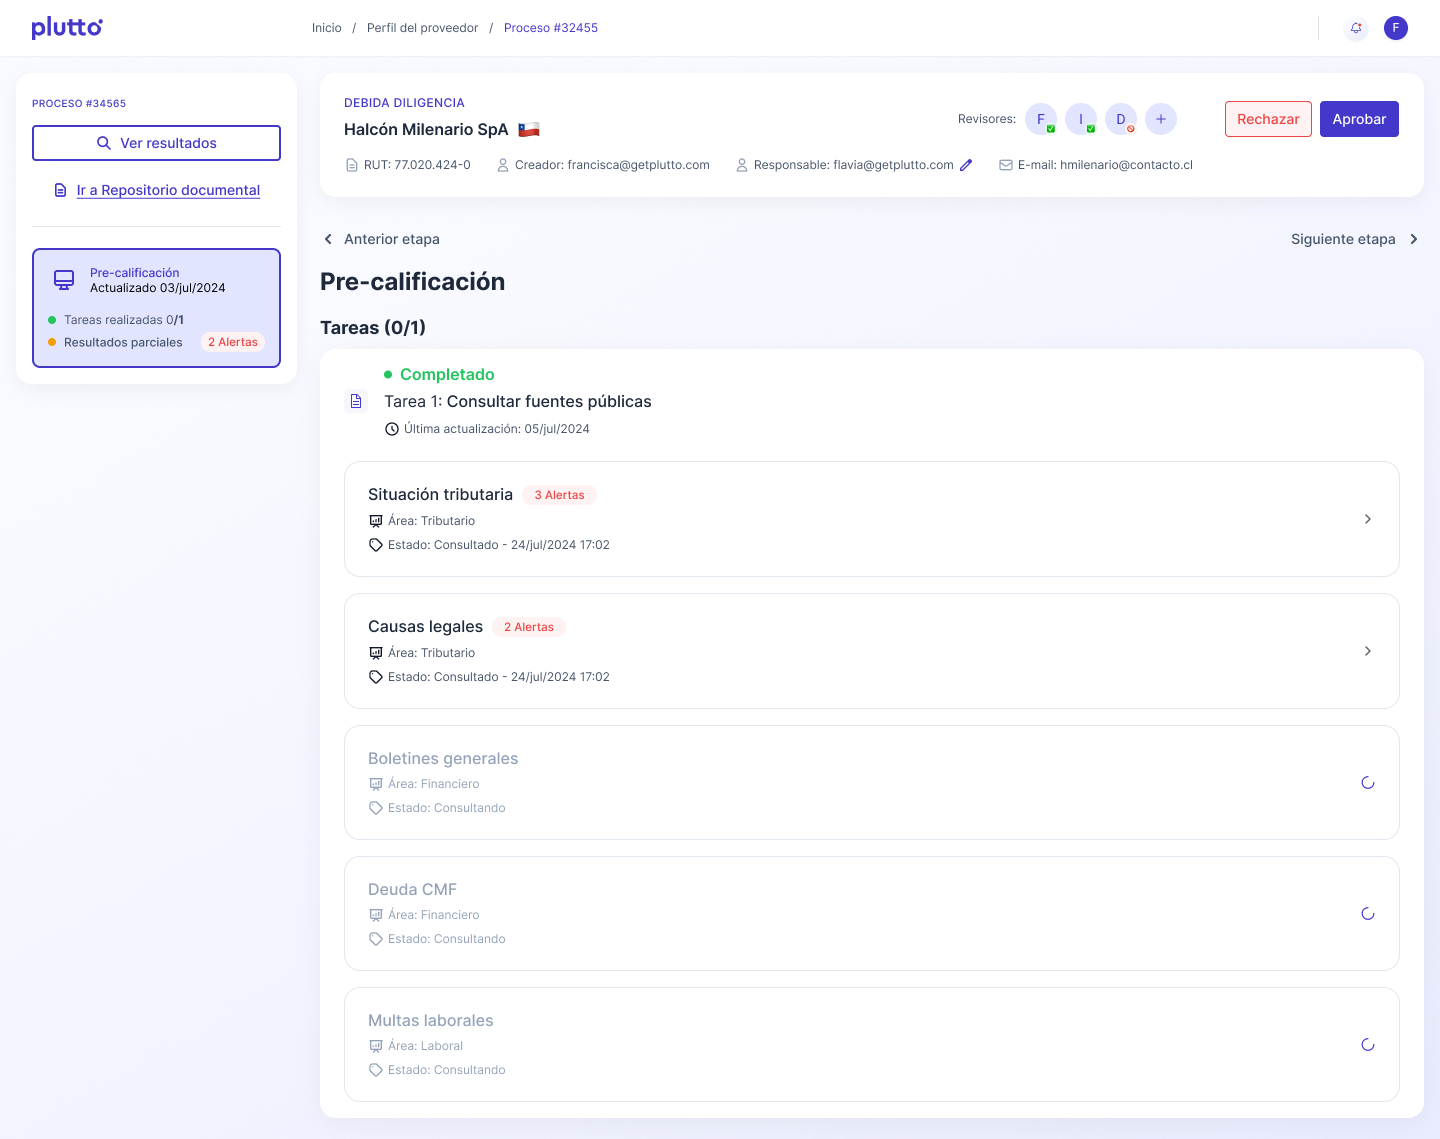
Task: Click the 2 Alertas badge on Causas legales
Action: tap(529, 627)
